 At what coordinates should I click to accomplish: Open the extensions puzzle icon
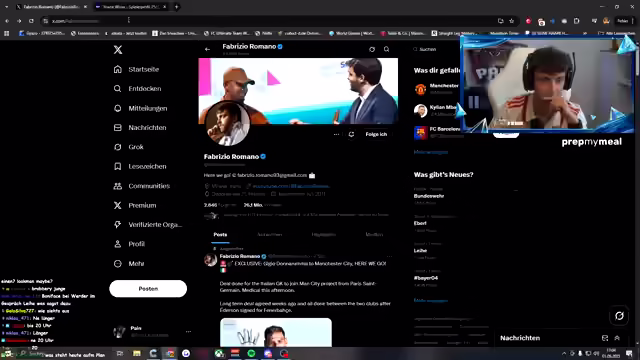click(x=576, y=21)
